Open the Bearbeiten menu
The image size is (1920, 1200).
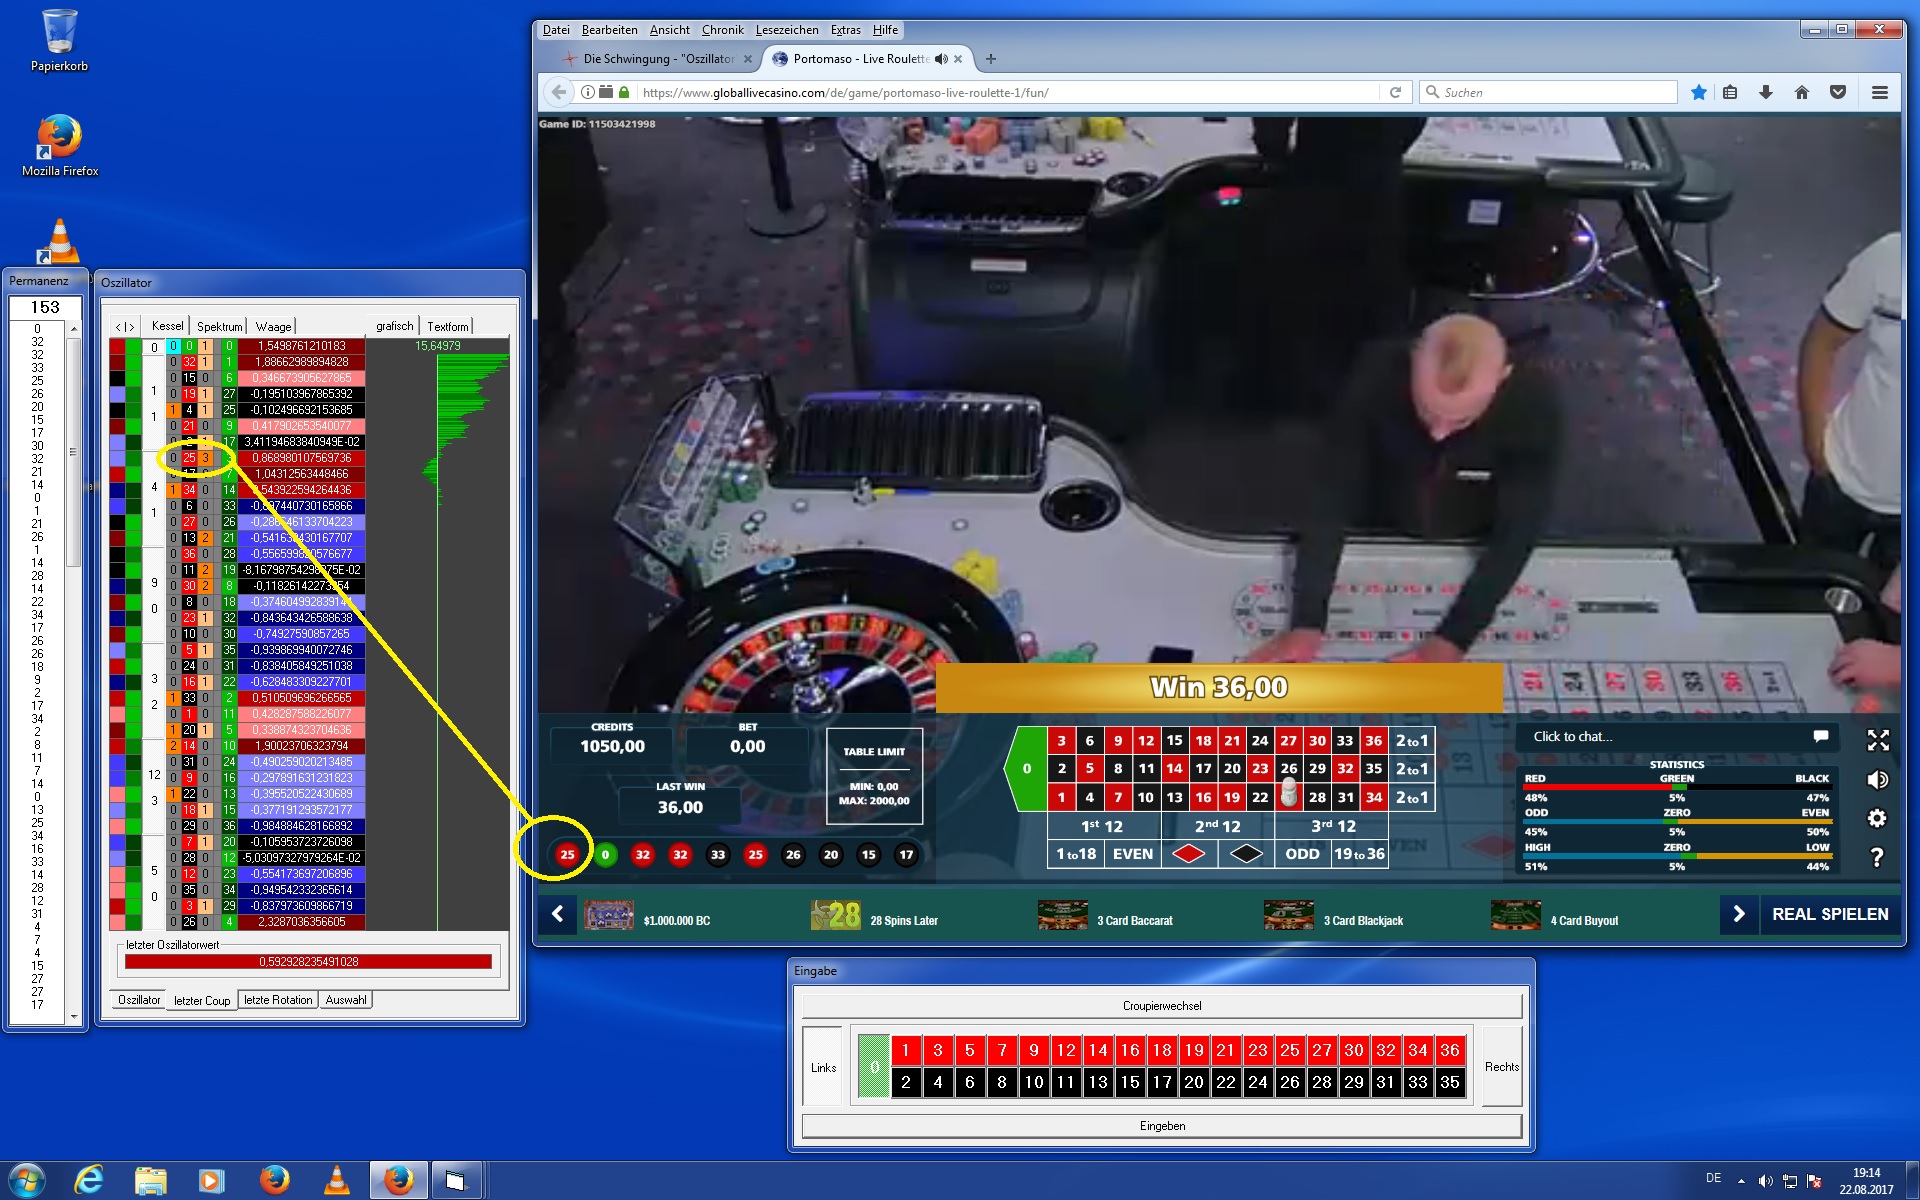tap(609, 30)
